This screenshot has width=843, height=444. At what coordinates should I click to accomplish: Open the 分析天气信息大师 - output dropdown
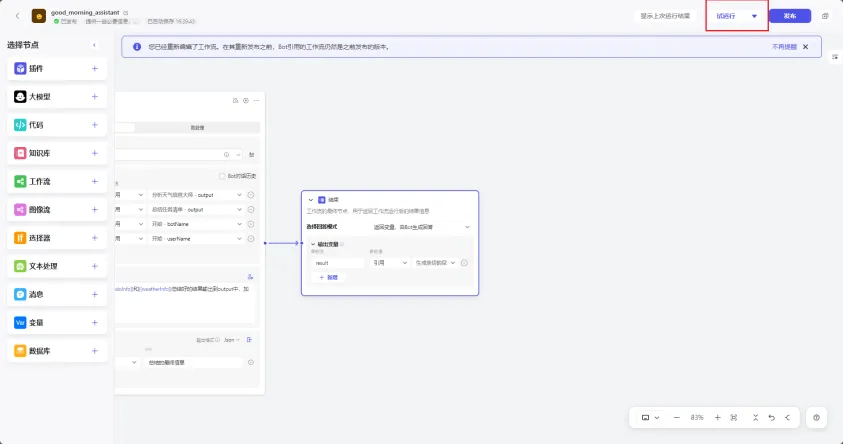(x=196, y=195)
